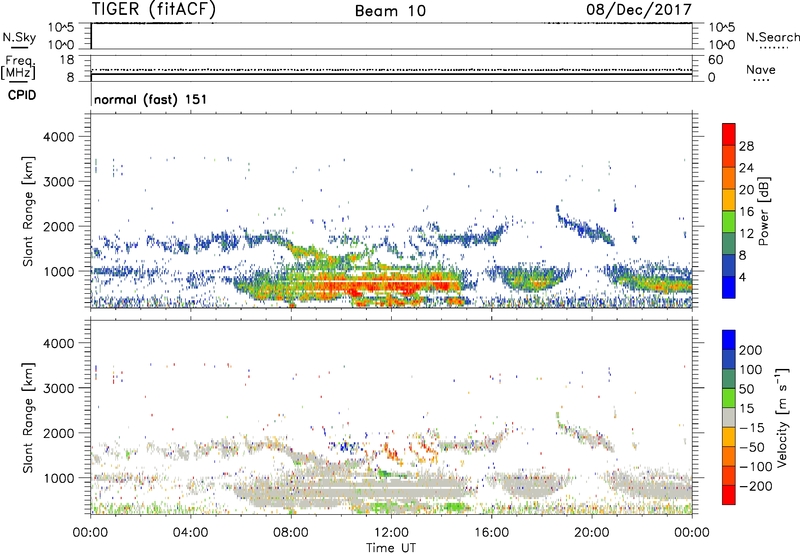Click the '12' label on Power color bar
Image resolution: width=800 pixels, height=554 pixels.
(746, 233)
